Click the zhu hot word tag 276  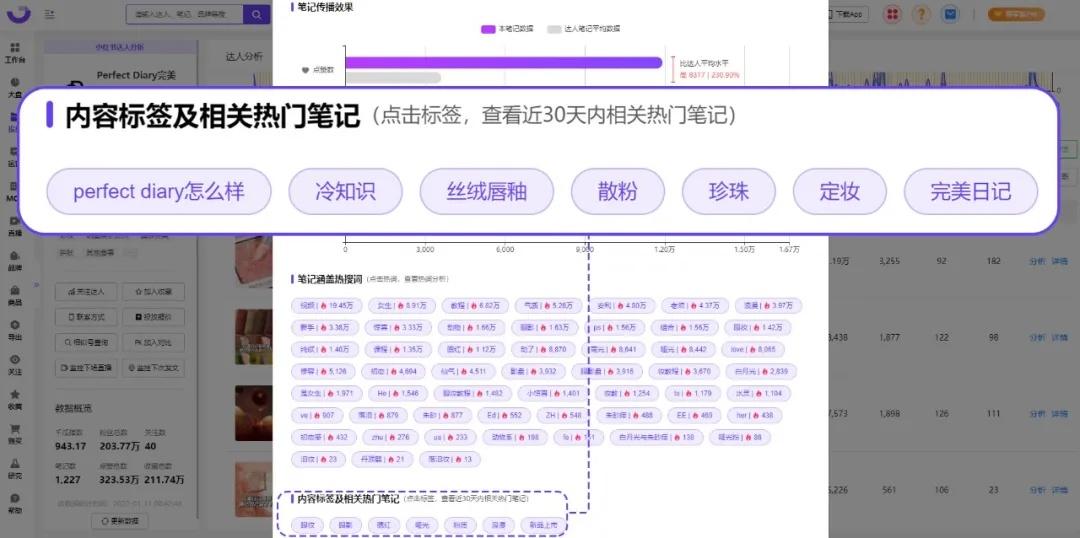click(390, 437)
